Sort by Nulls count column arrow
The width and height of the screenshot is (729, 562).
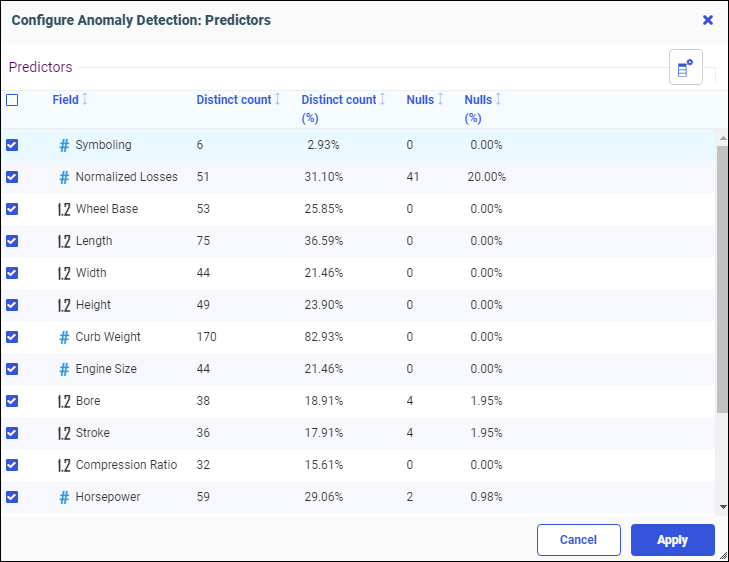point(440,100)
